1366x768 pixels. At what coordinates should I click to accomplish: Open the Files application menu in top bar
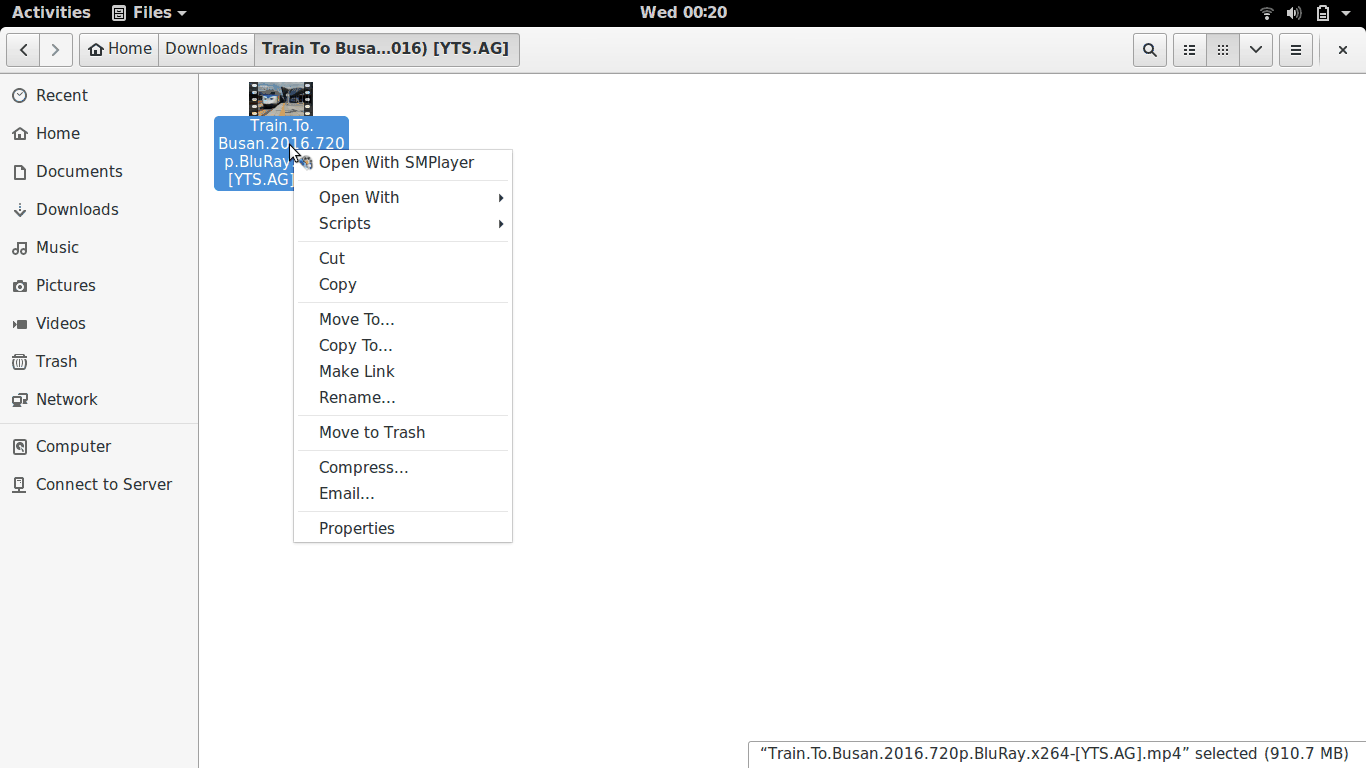(148, 13)
